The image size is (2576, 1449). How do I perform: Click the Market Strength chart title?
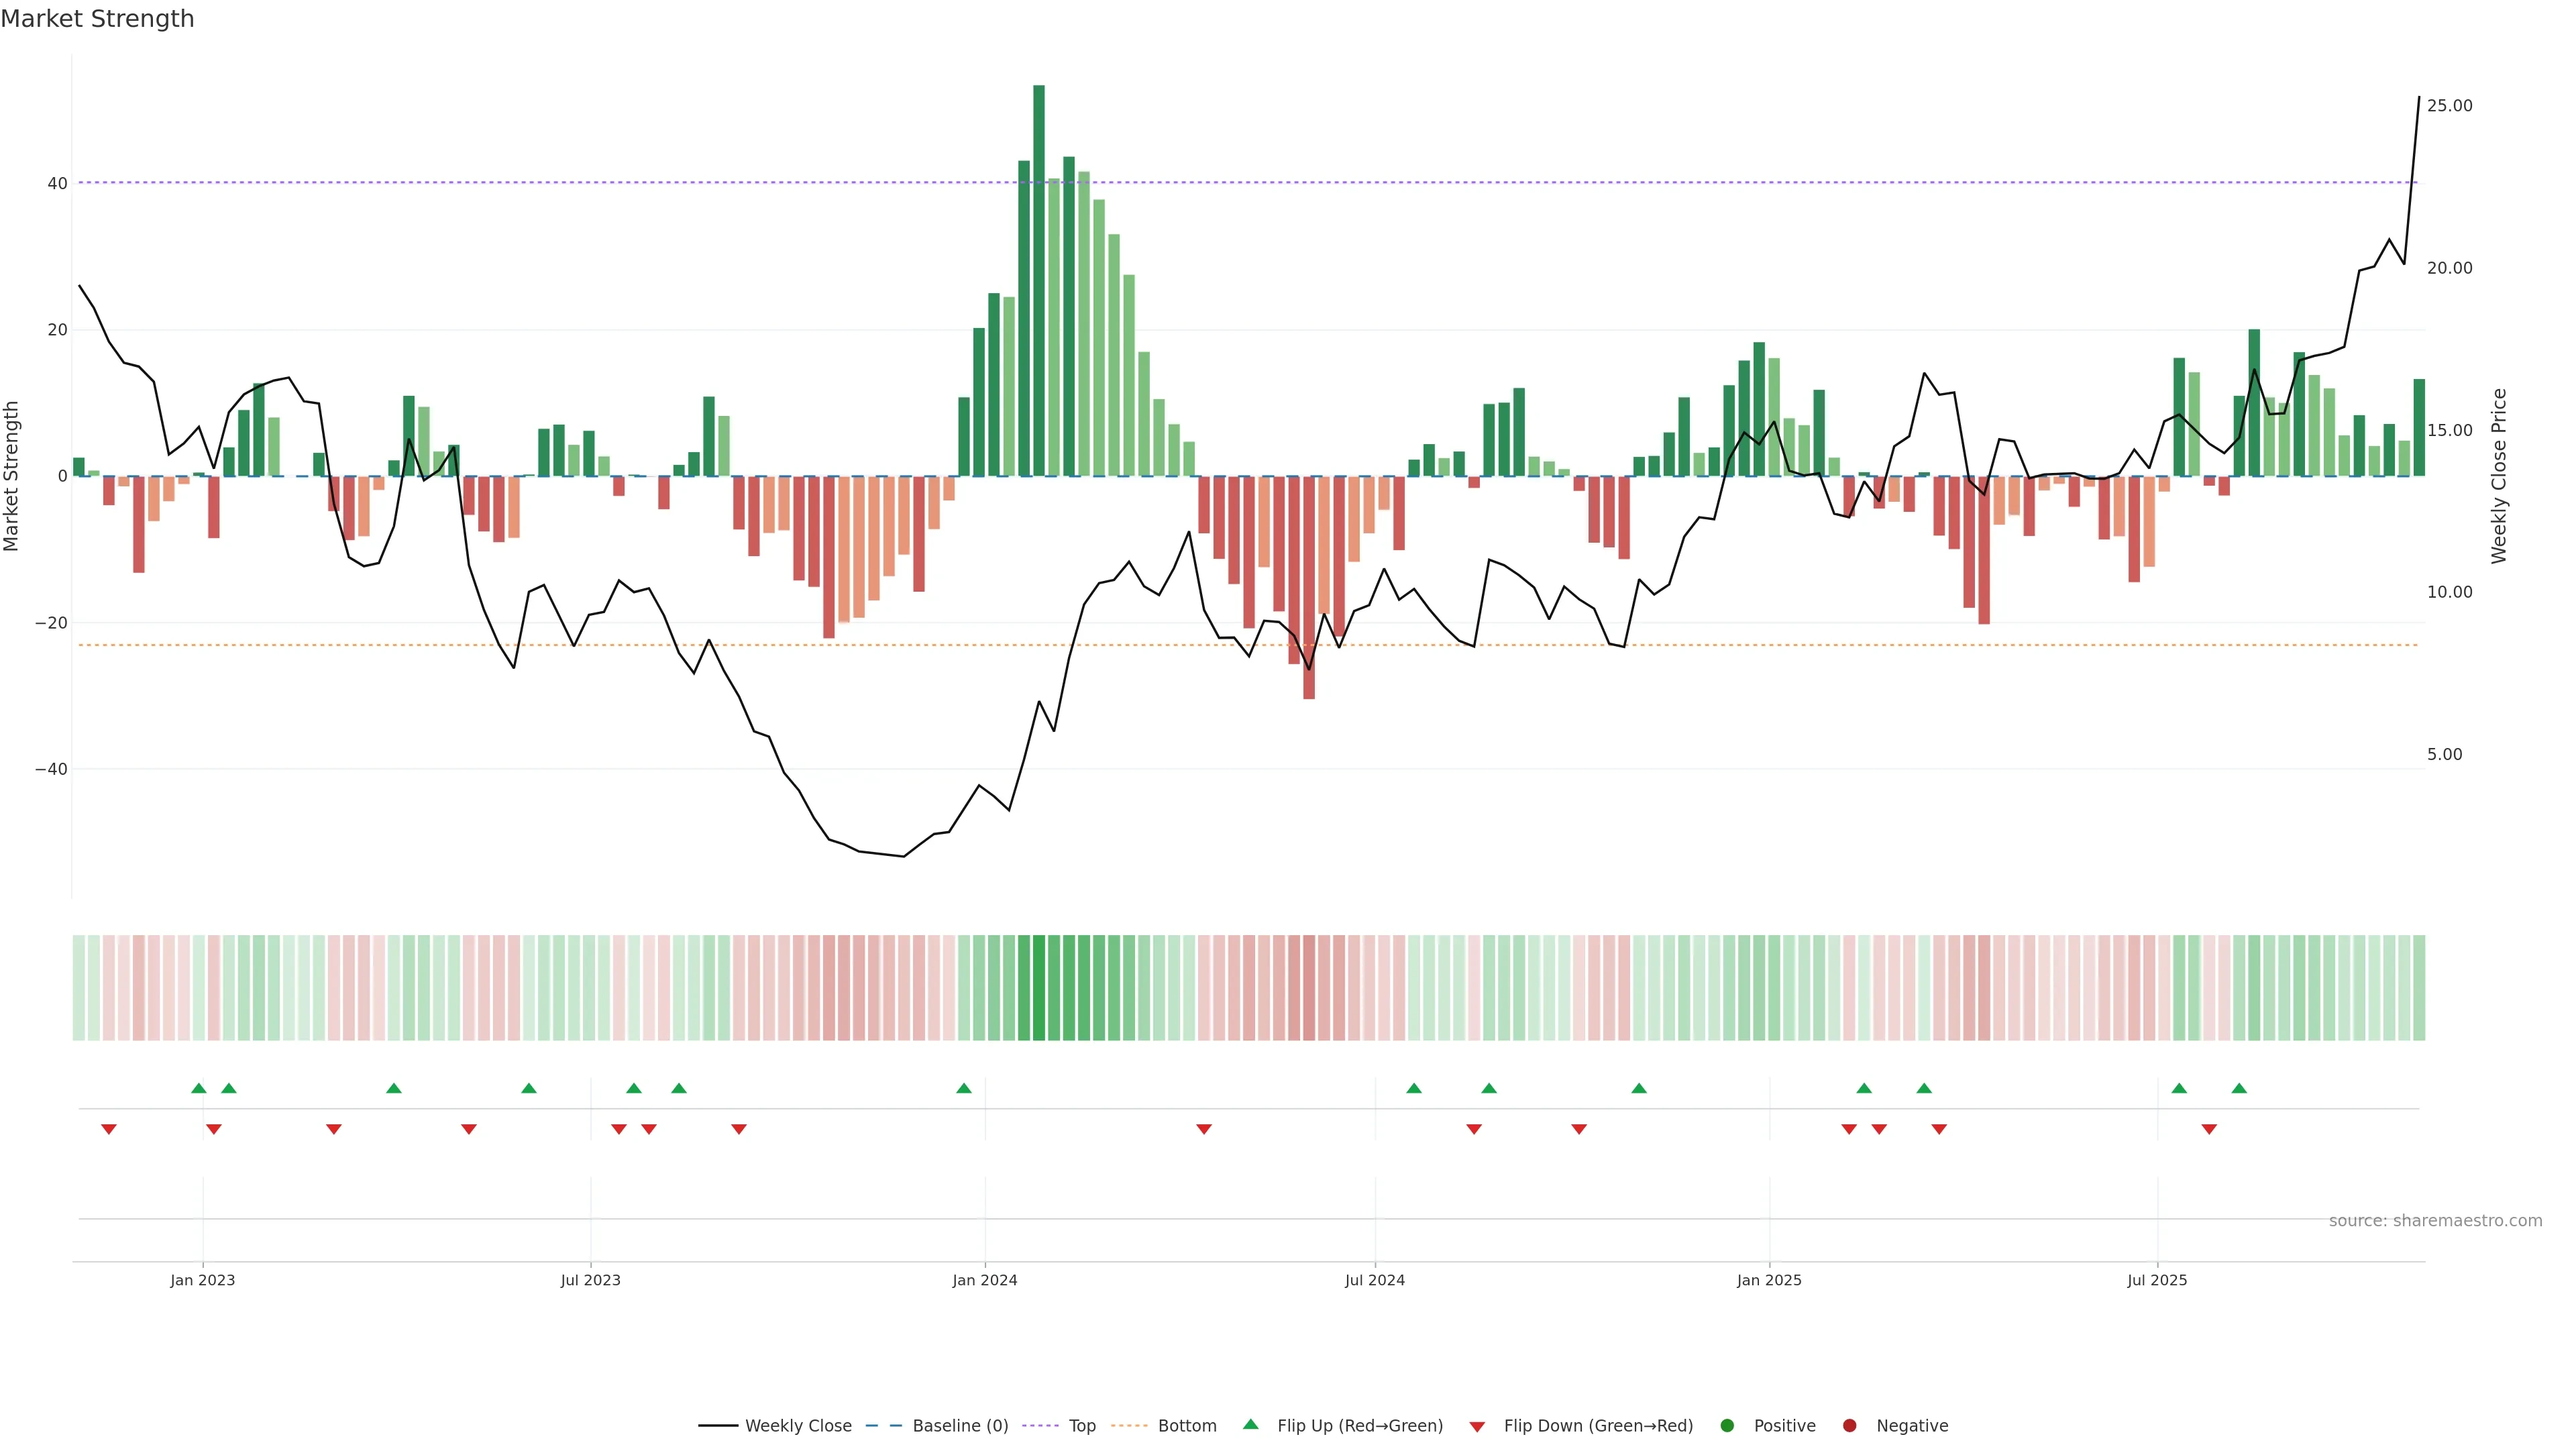[97, 19]
